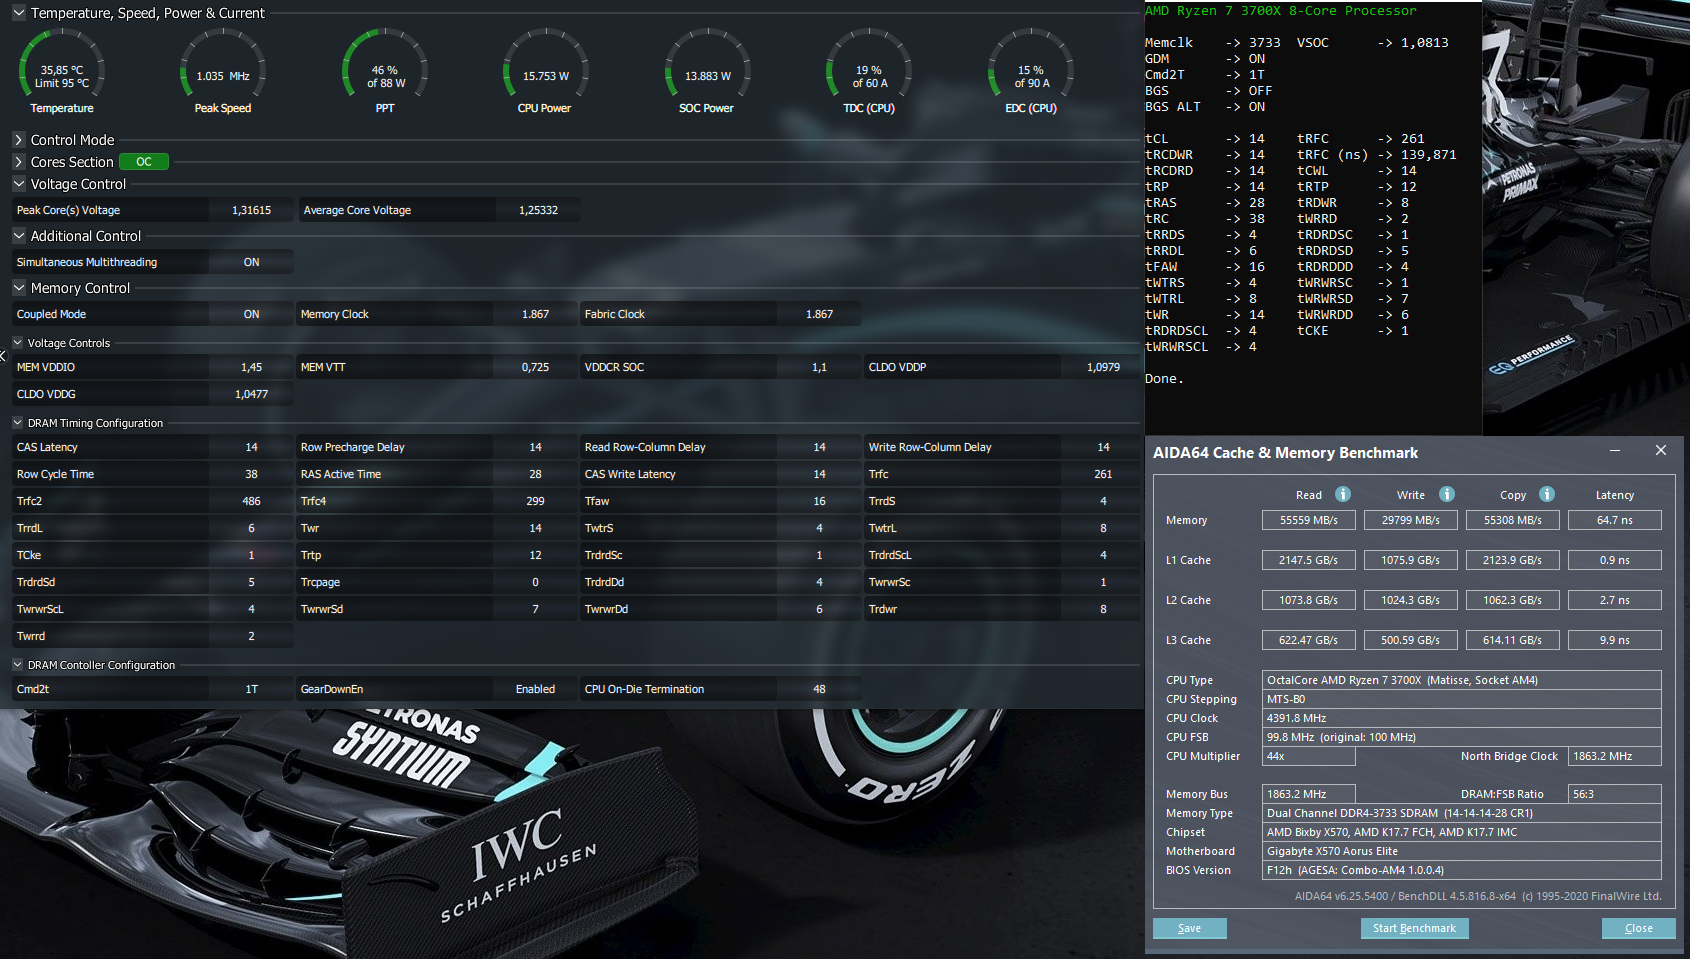Click the tRFC (ns) 139,871 console entry

1377,155
